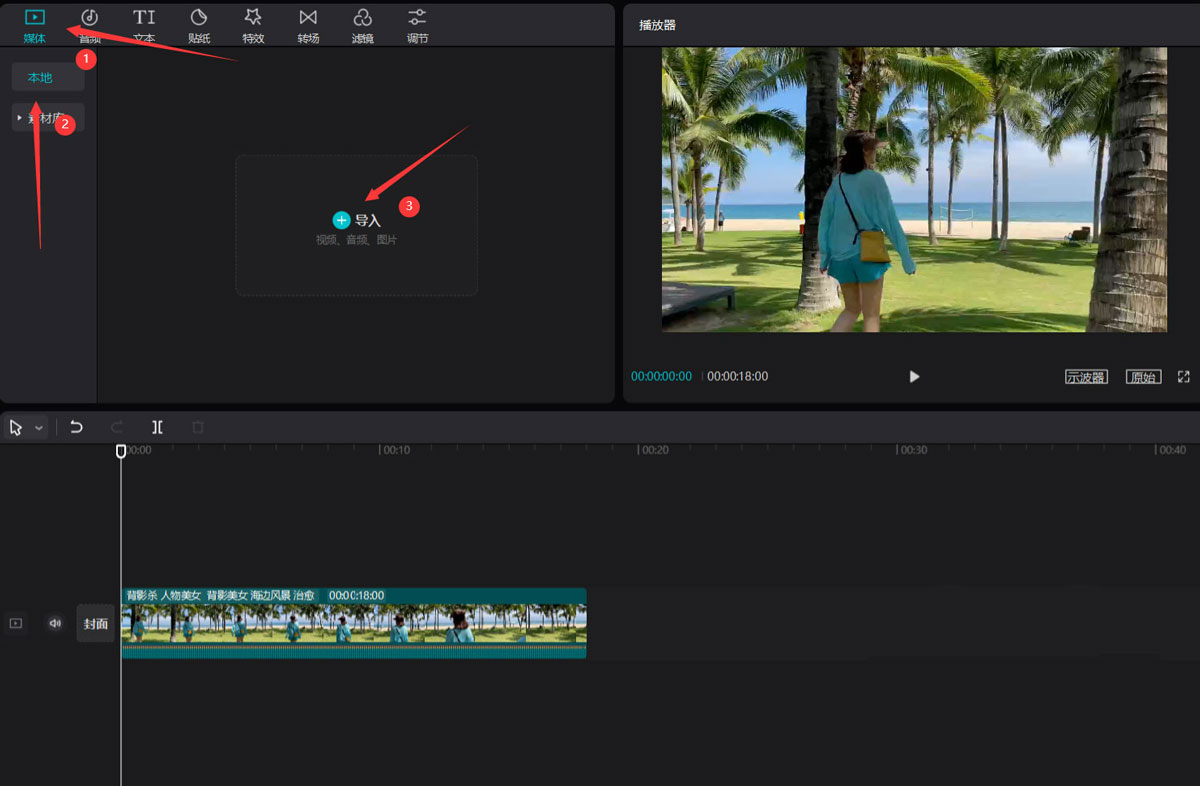Toggle the video track visibility icon
The image size is (1200, 786).
16,623
